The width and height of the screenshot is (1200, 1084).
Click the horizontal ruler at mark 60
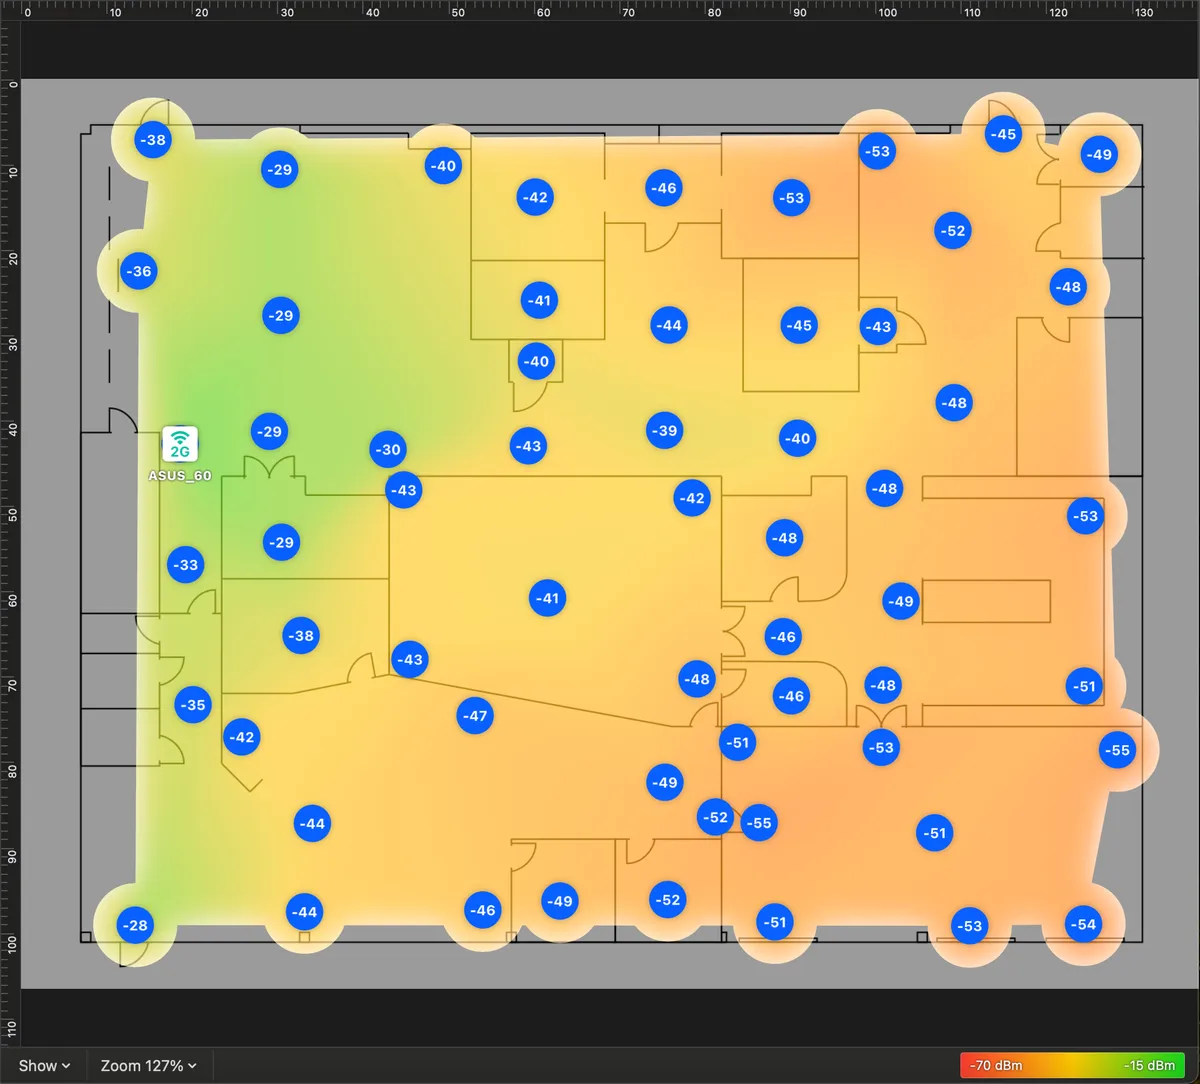tap(543, 13)
